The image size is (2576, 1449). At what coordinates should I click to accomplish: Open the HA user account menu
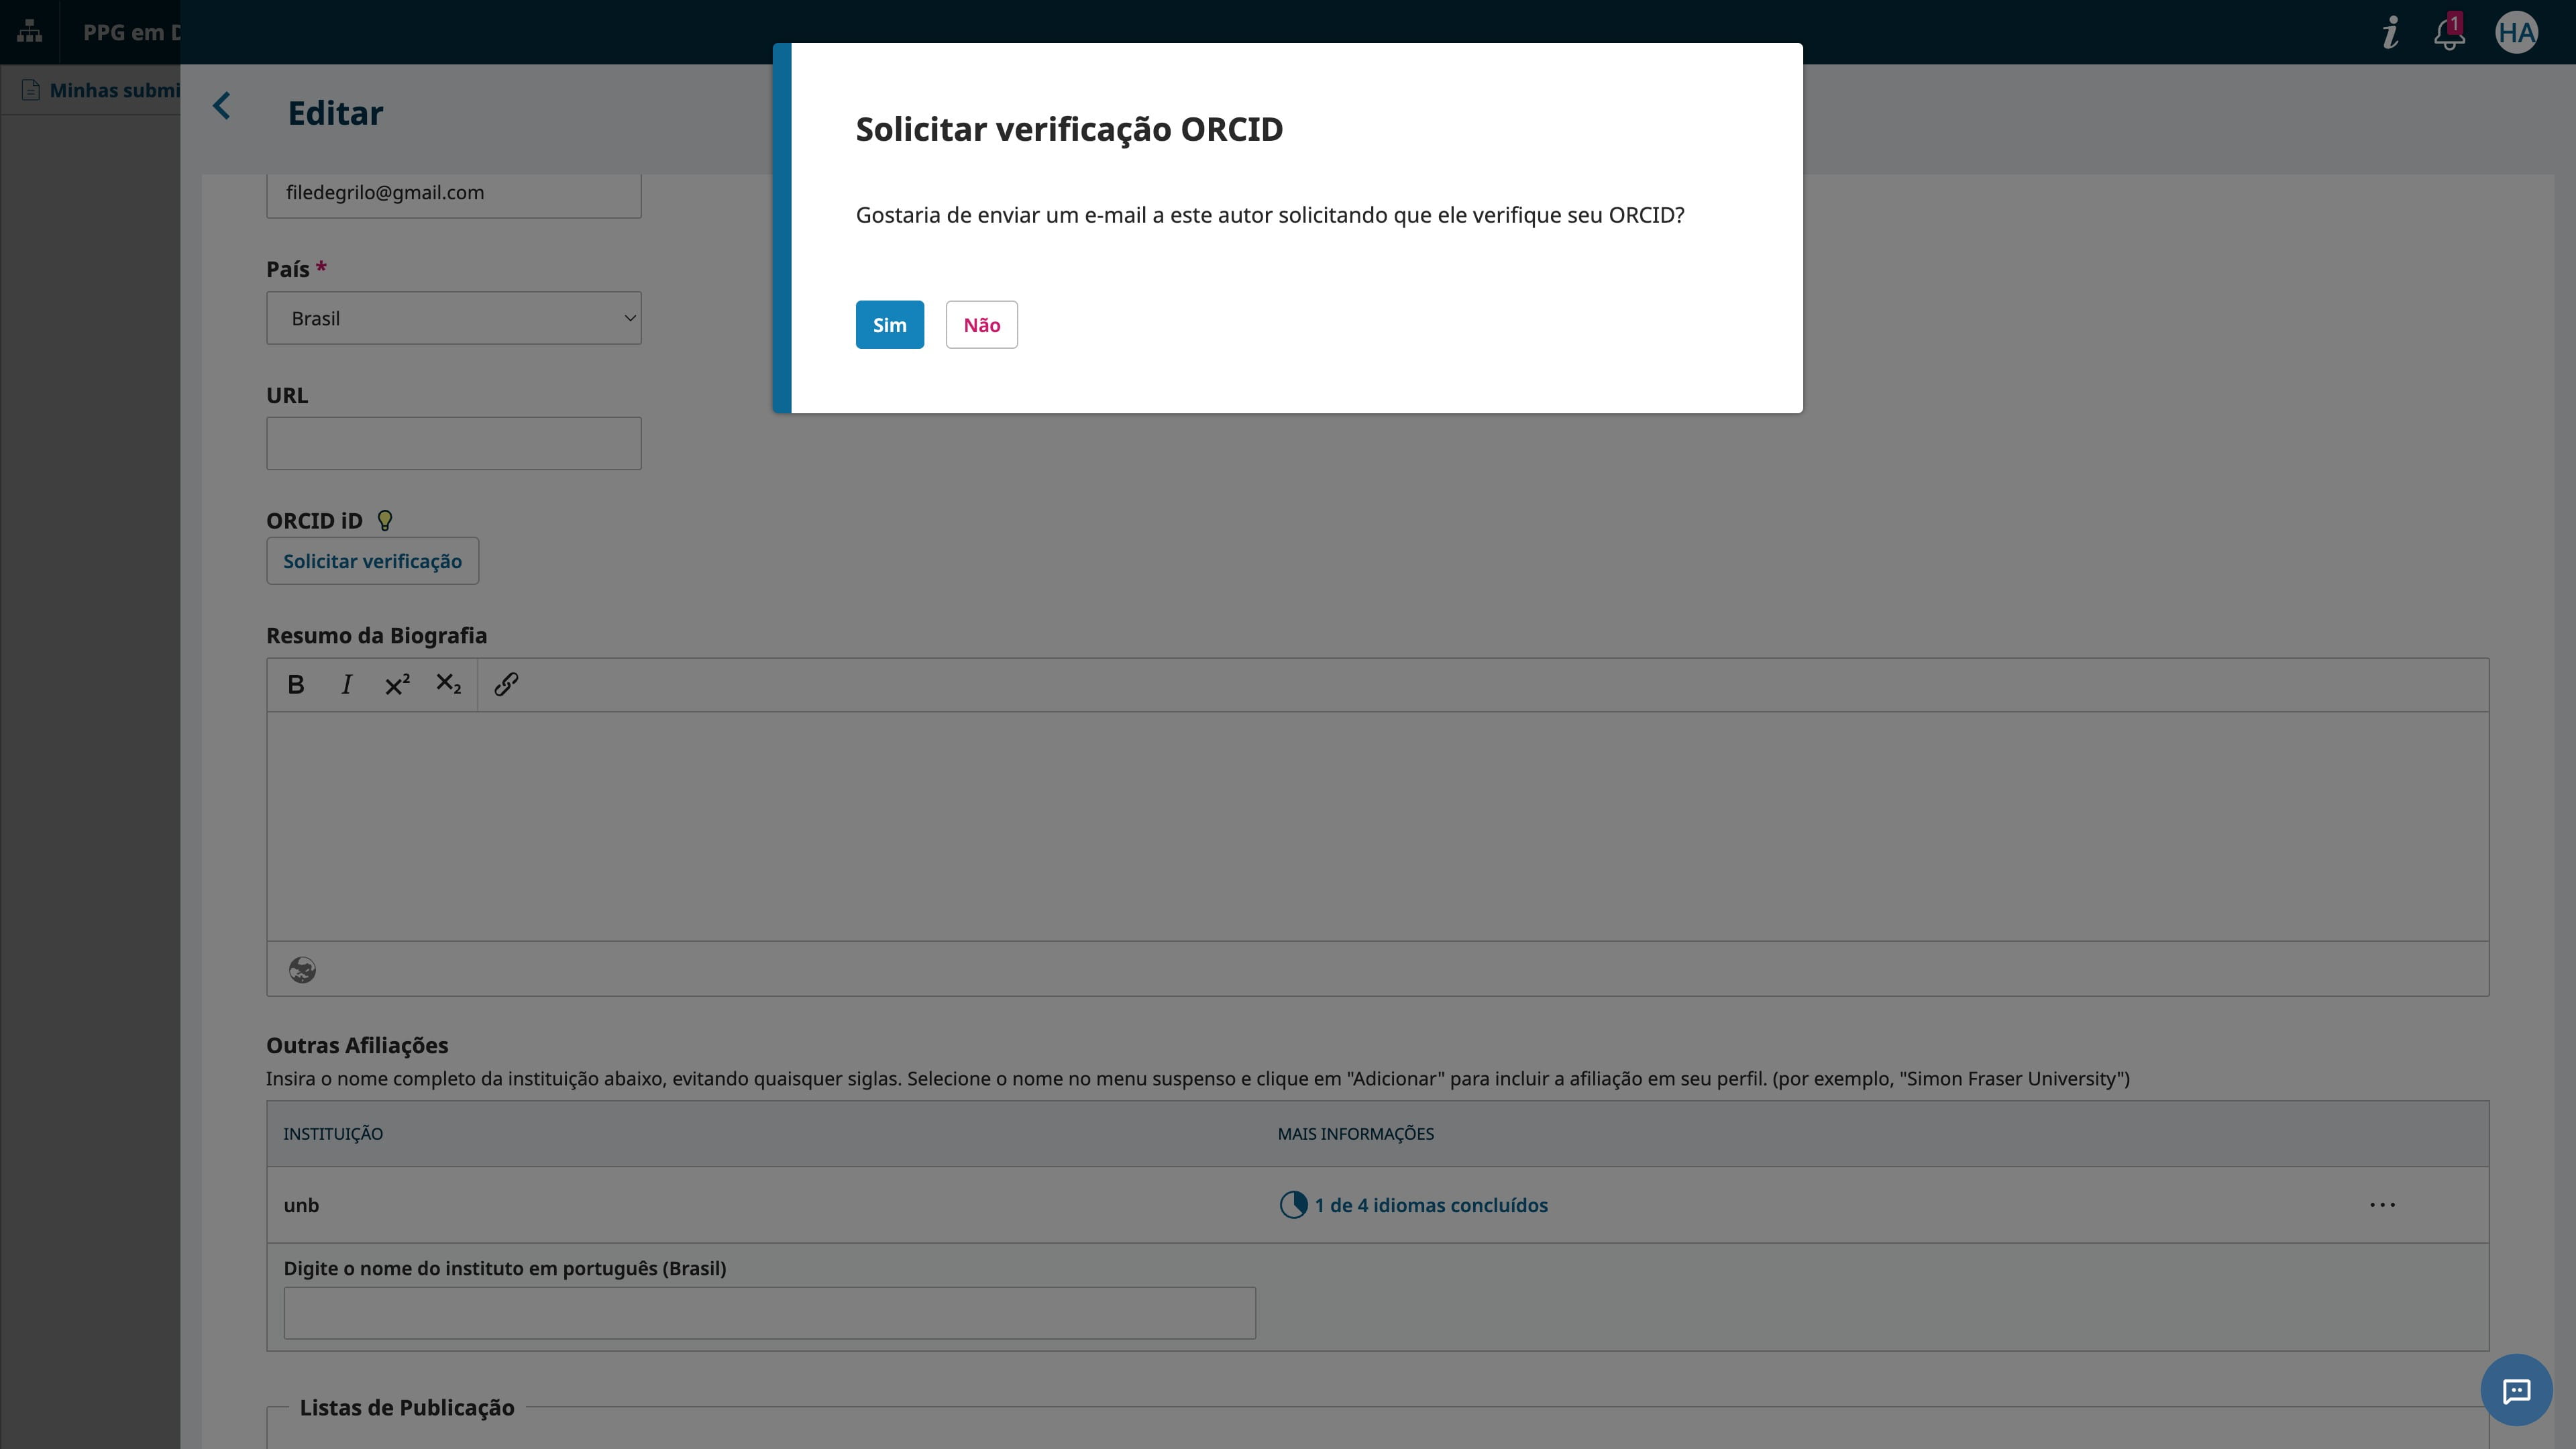pyautogui.click(x=2518, y=32)
